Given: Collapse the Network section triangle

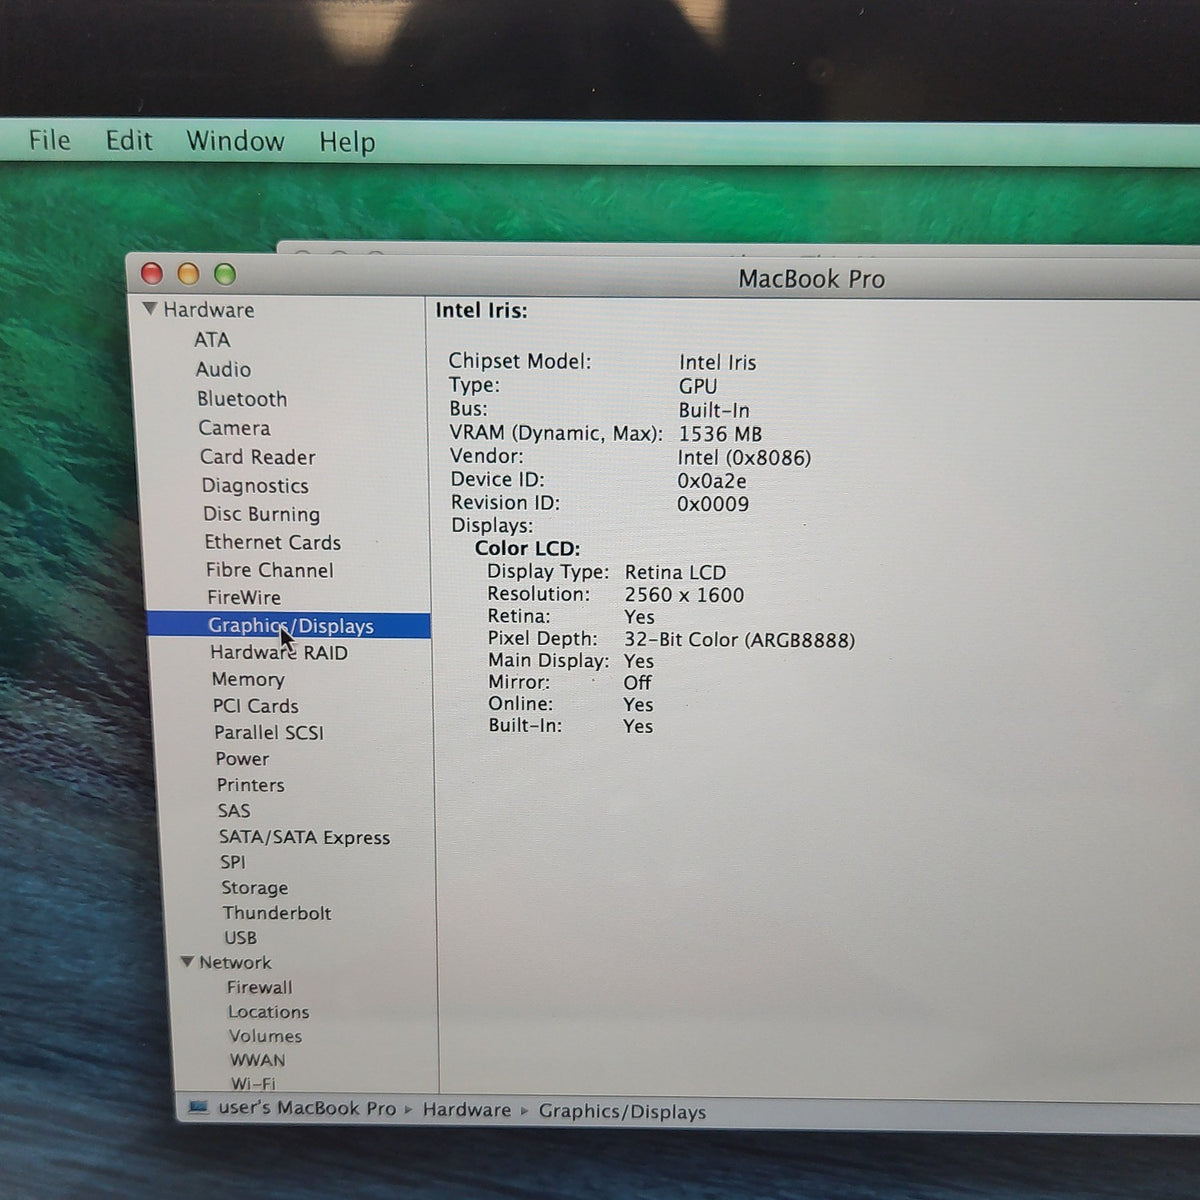Looking at the screenshot, I should 187,962.
